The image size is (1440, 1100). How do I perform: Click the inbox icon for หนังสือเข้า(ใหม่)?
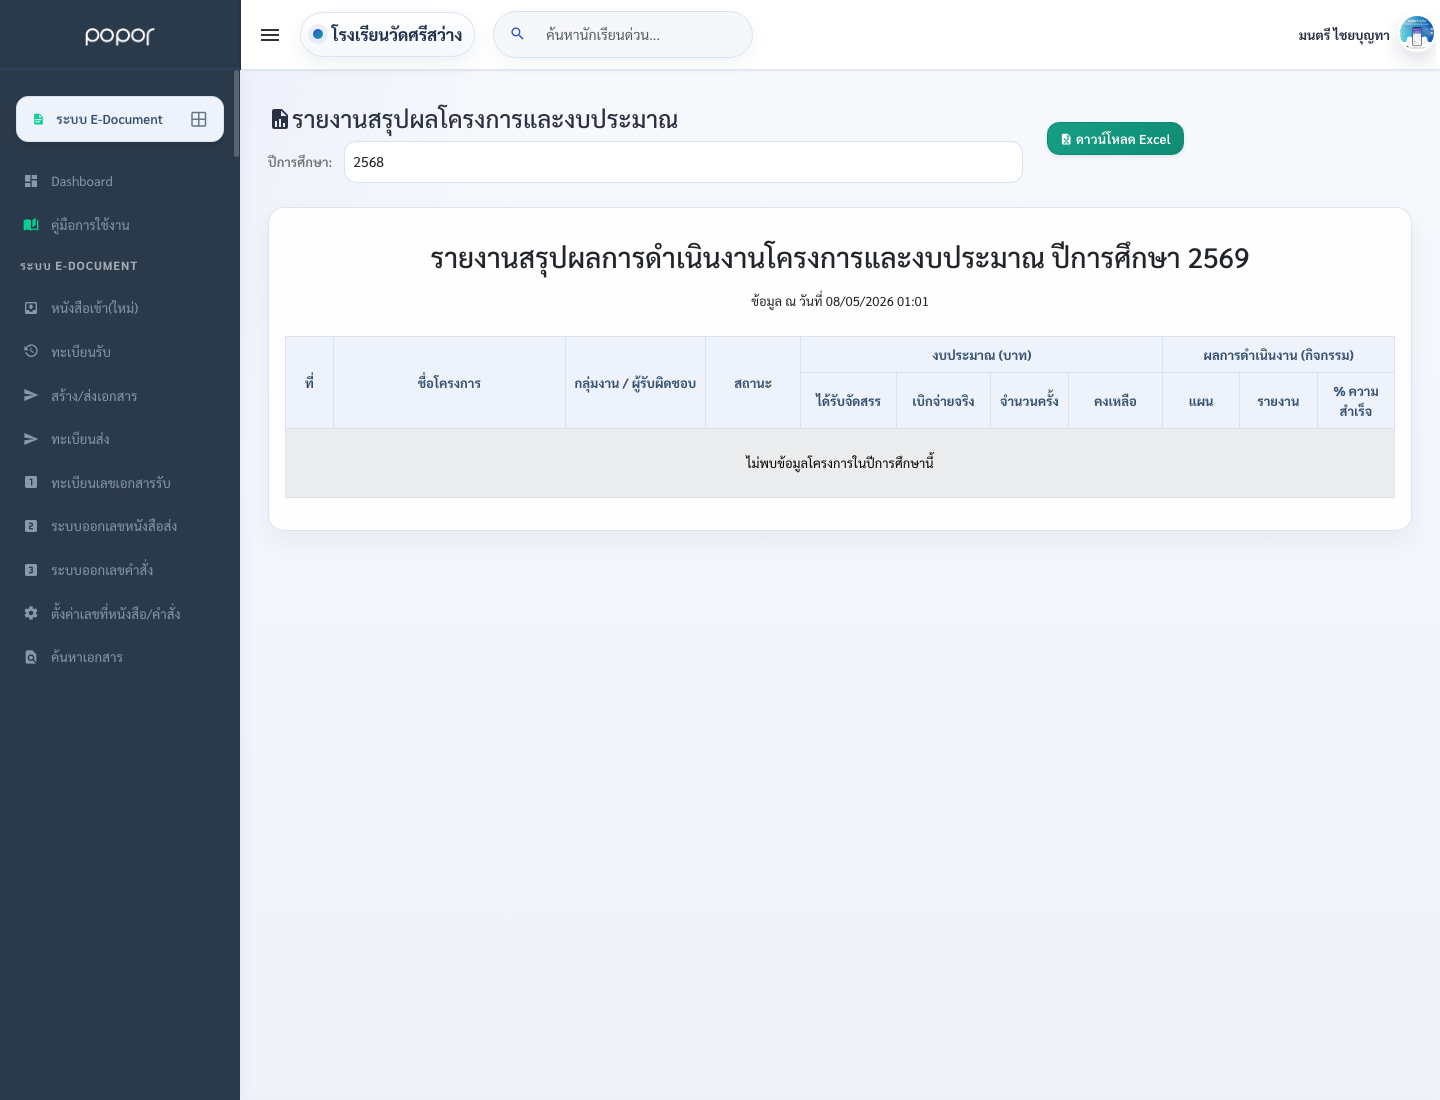(31, 308)
